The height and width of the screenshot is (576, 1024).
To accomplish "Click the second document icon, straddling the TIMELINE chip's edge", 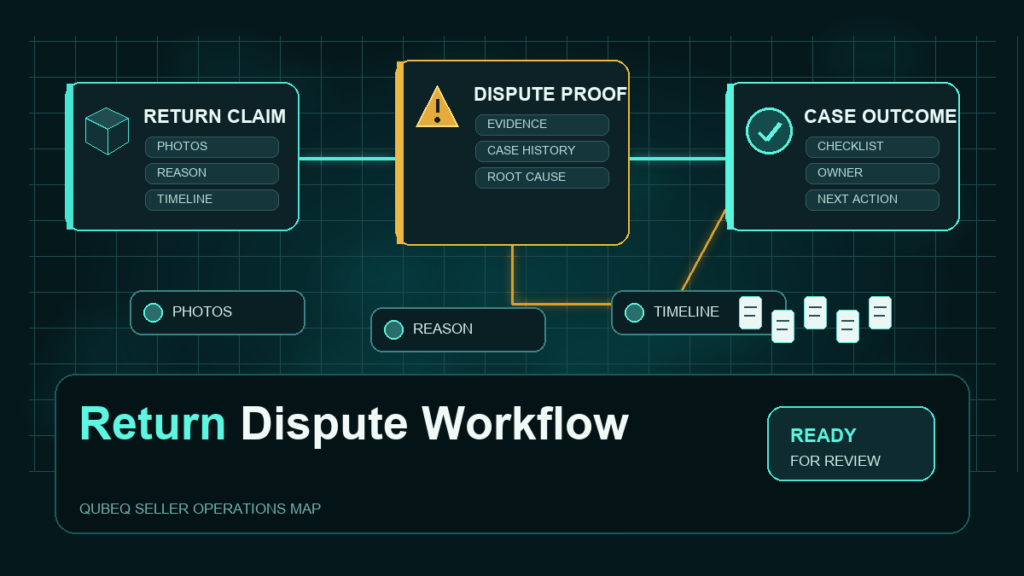I will (x=782, y=326).
